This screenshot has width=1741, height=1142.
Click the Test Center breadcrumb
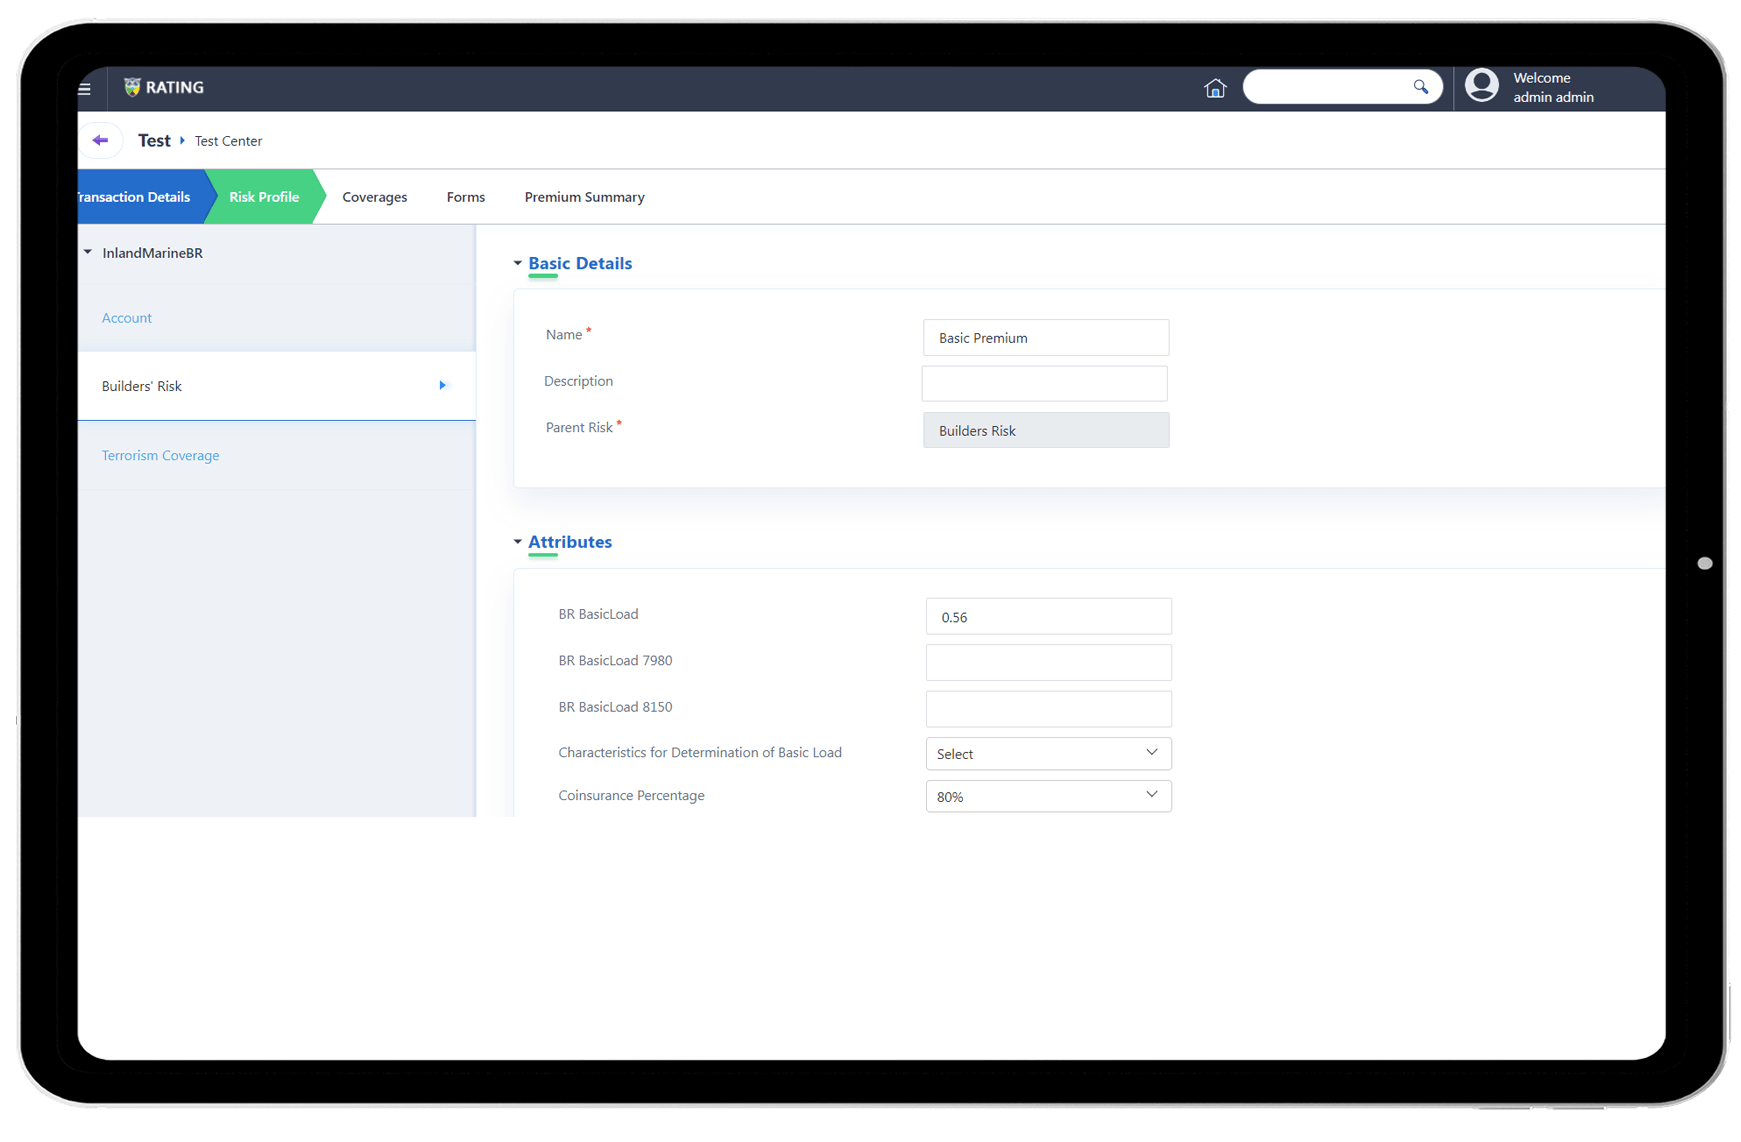[228, 141]
